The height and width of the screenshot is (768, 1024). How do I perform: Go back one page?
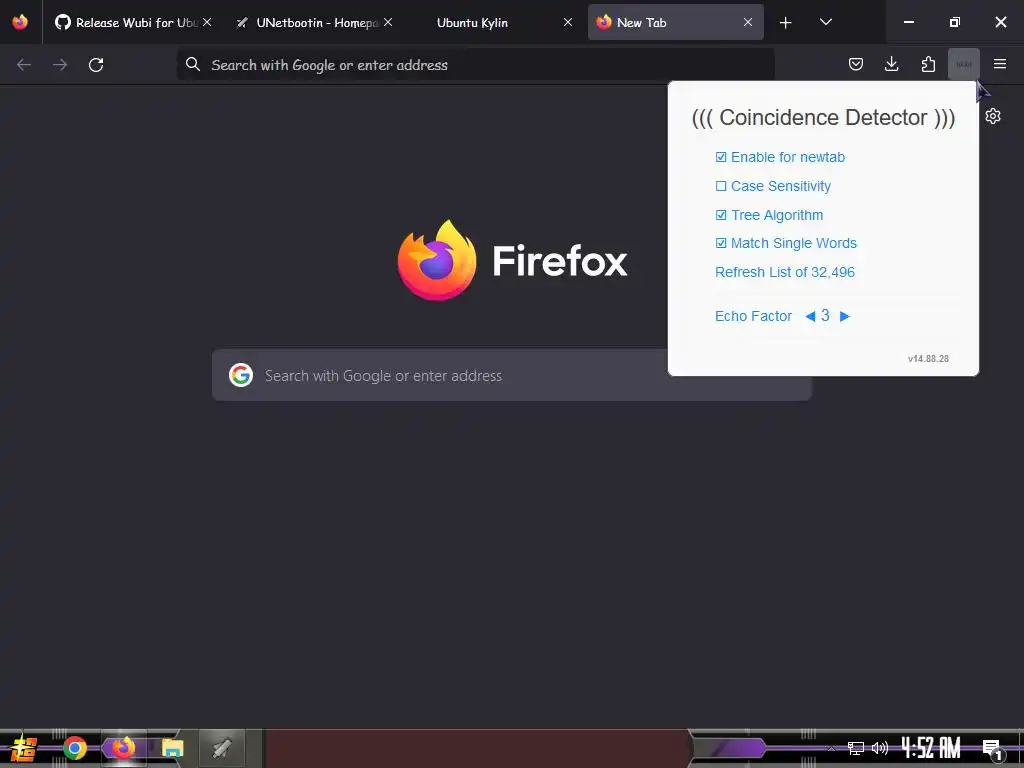click(x=24, y=65)
